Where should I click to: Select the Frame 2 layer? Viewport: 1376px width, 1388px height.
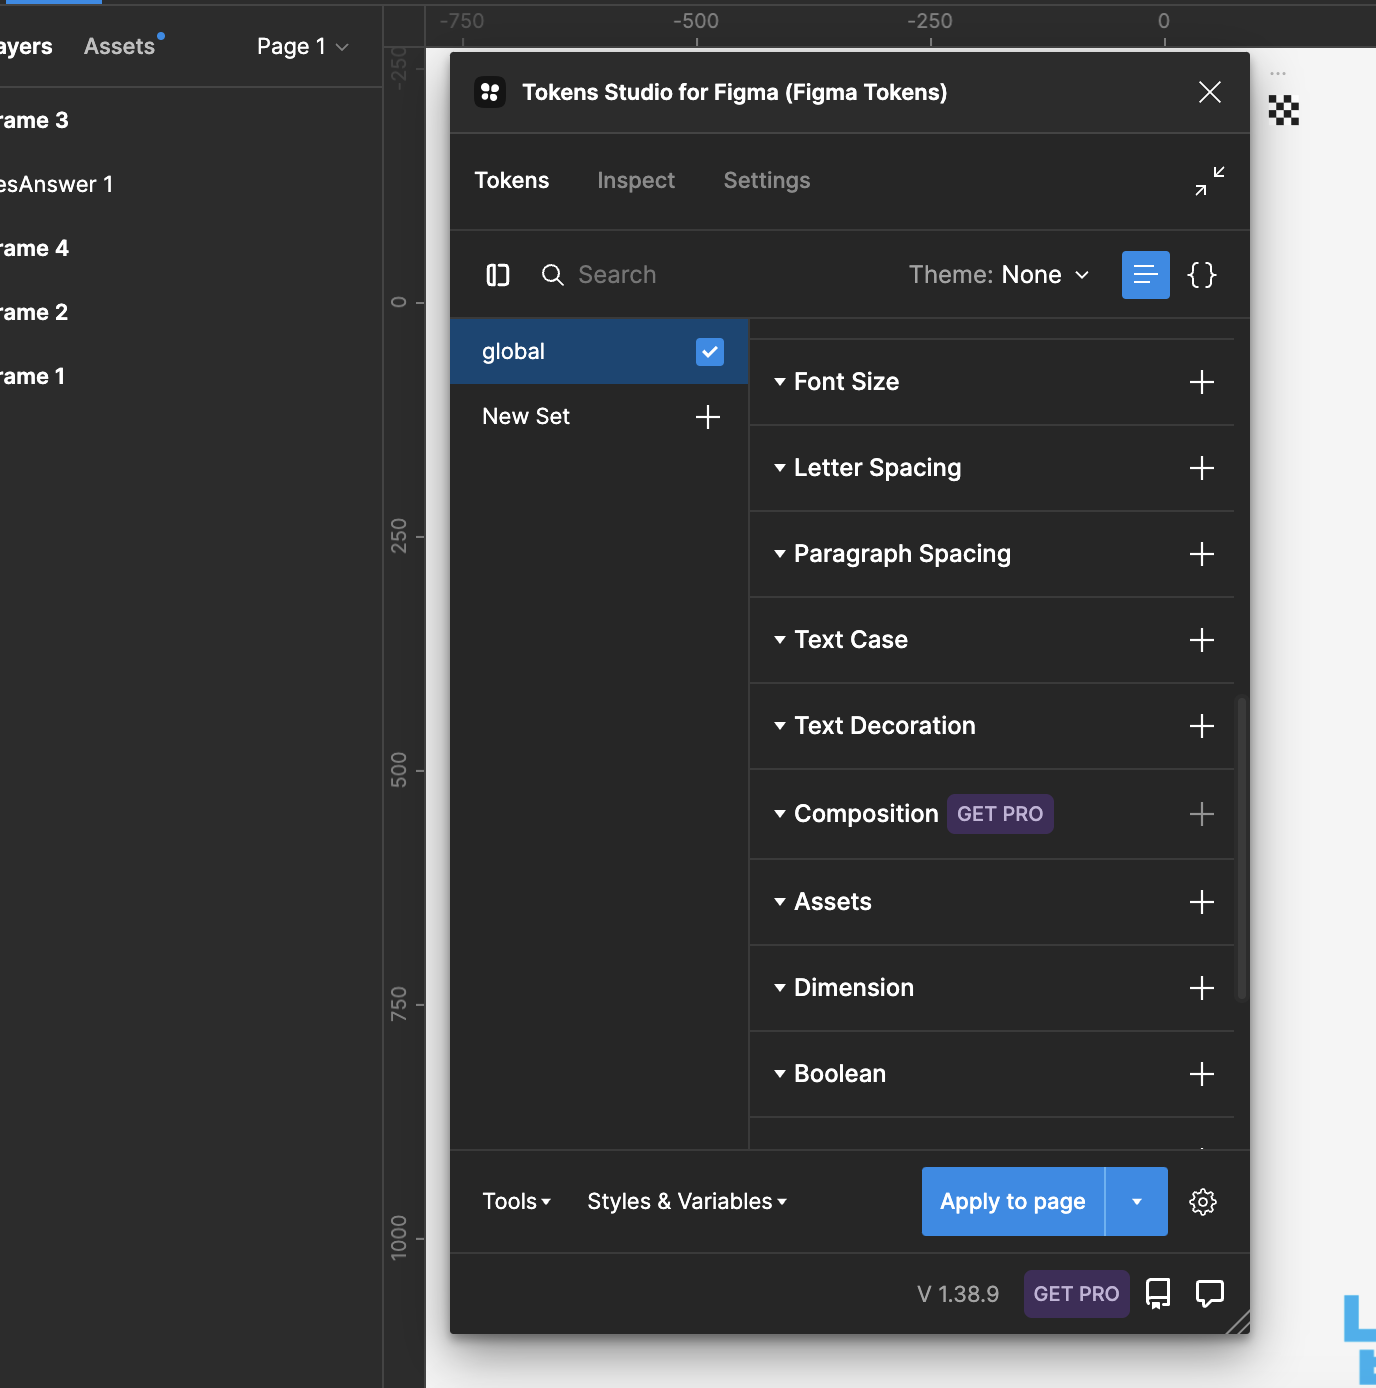(34, 313)
